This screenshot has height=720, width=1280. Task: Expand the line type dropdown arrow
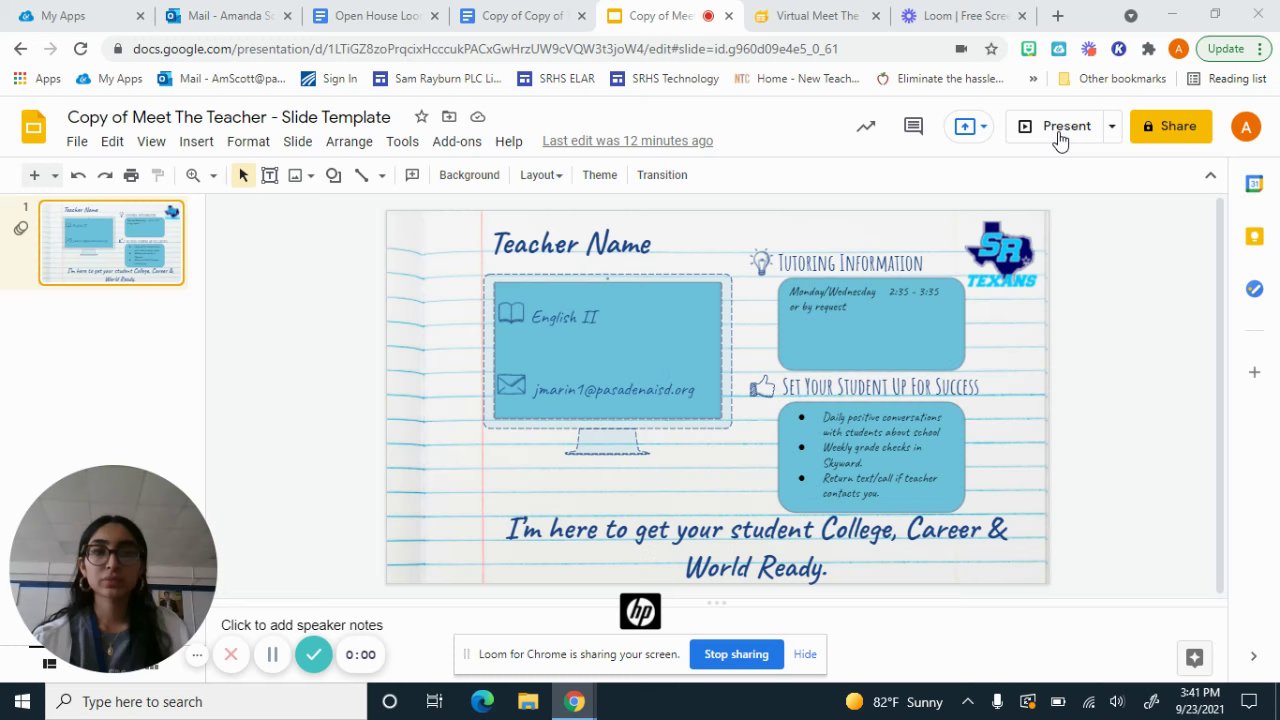pyautogui.click(x=382, y=175)
